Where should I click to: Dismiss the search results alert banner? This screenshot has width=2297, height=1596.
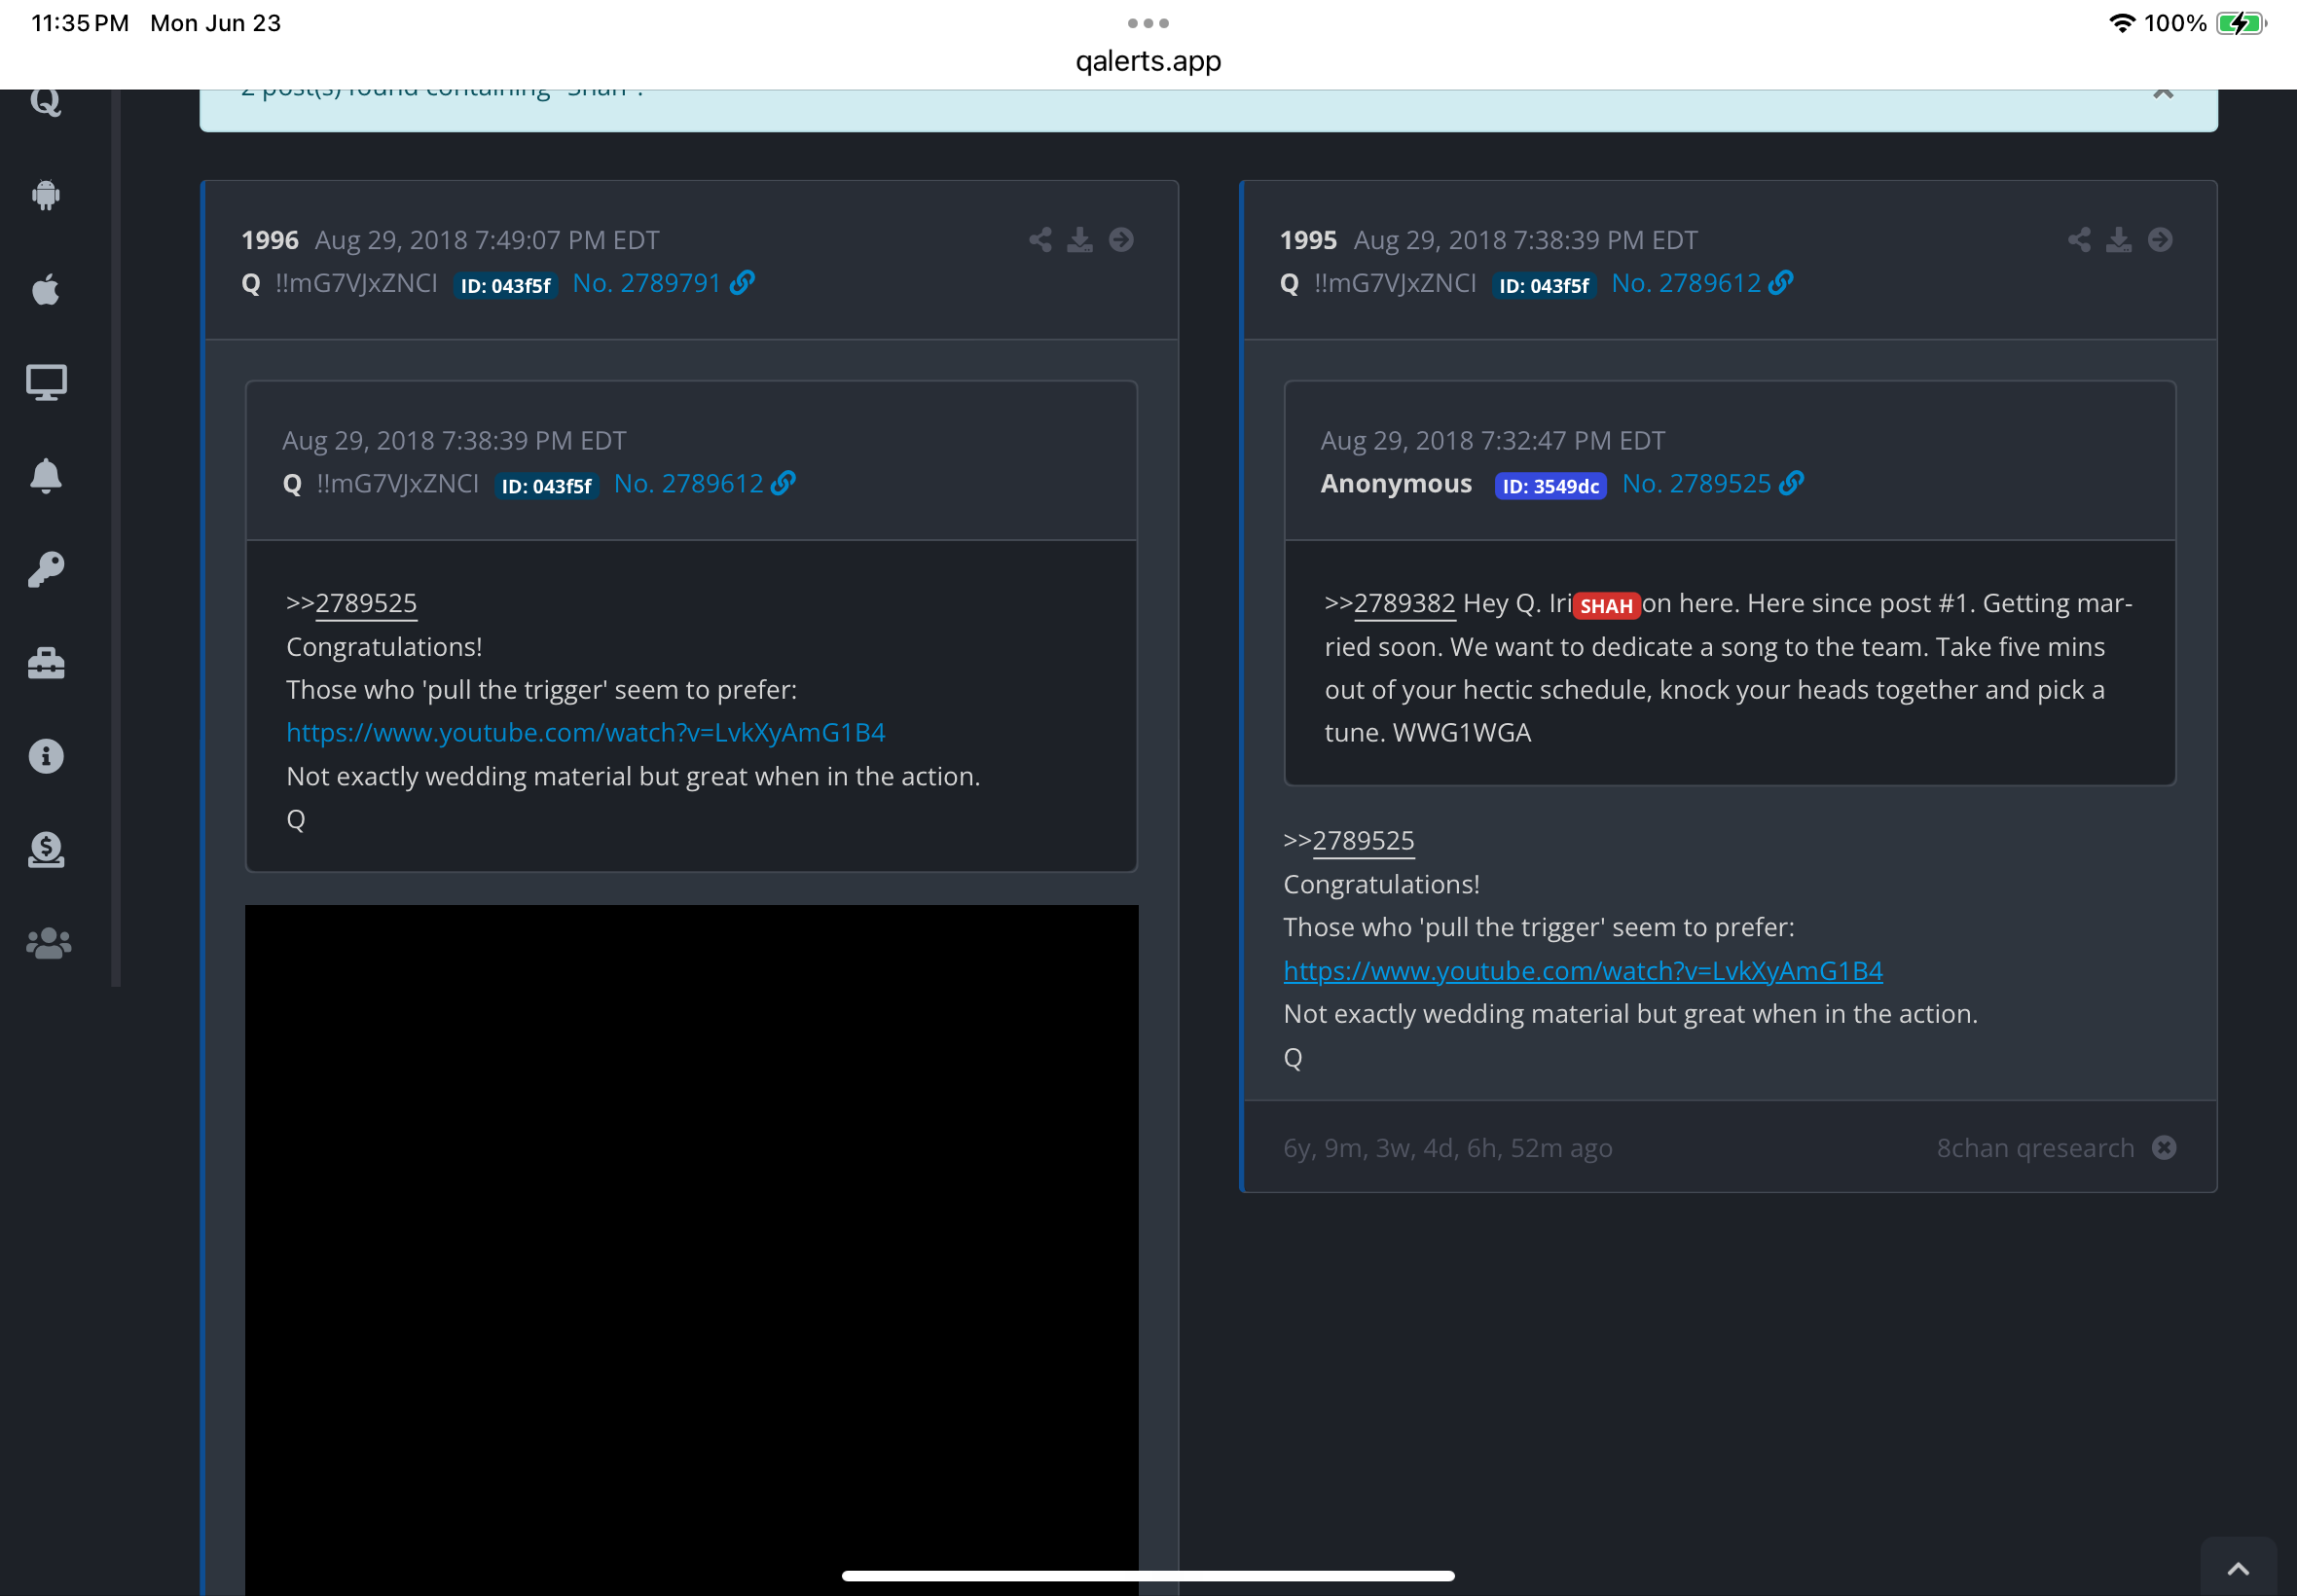[2163, 92]
